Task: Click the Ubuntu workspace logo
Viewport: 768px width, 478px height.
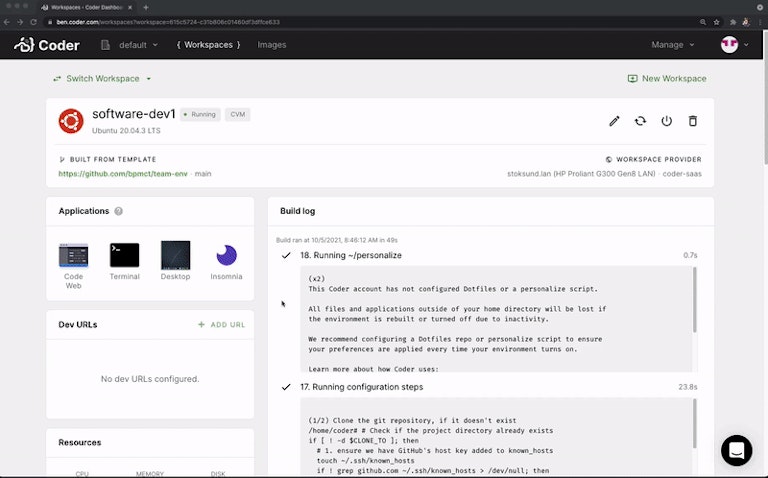Action: (71, 120)
